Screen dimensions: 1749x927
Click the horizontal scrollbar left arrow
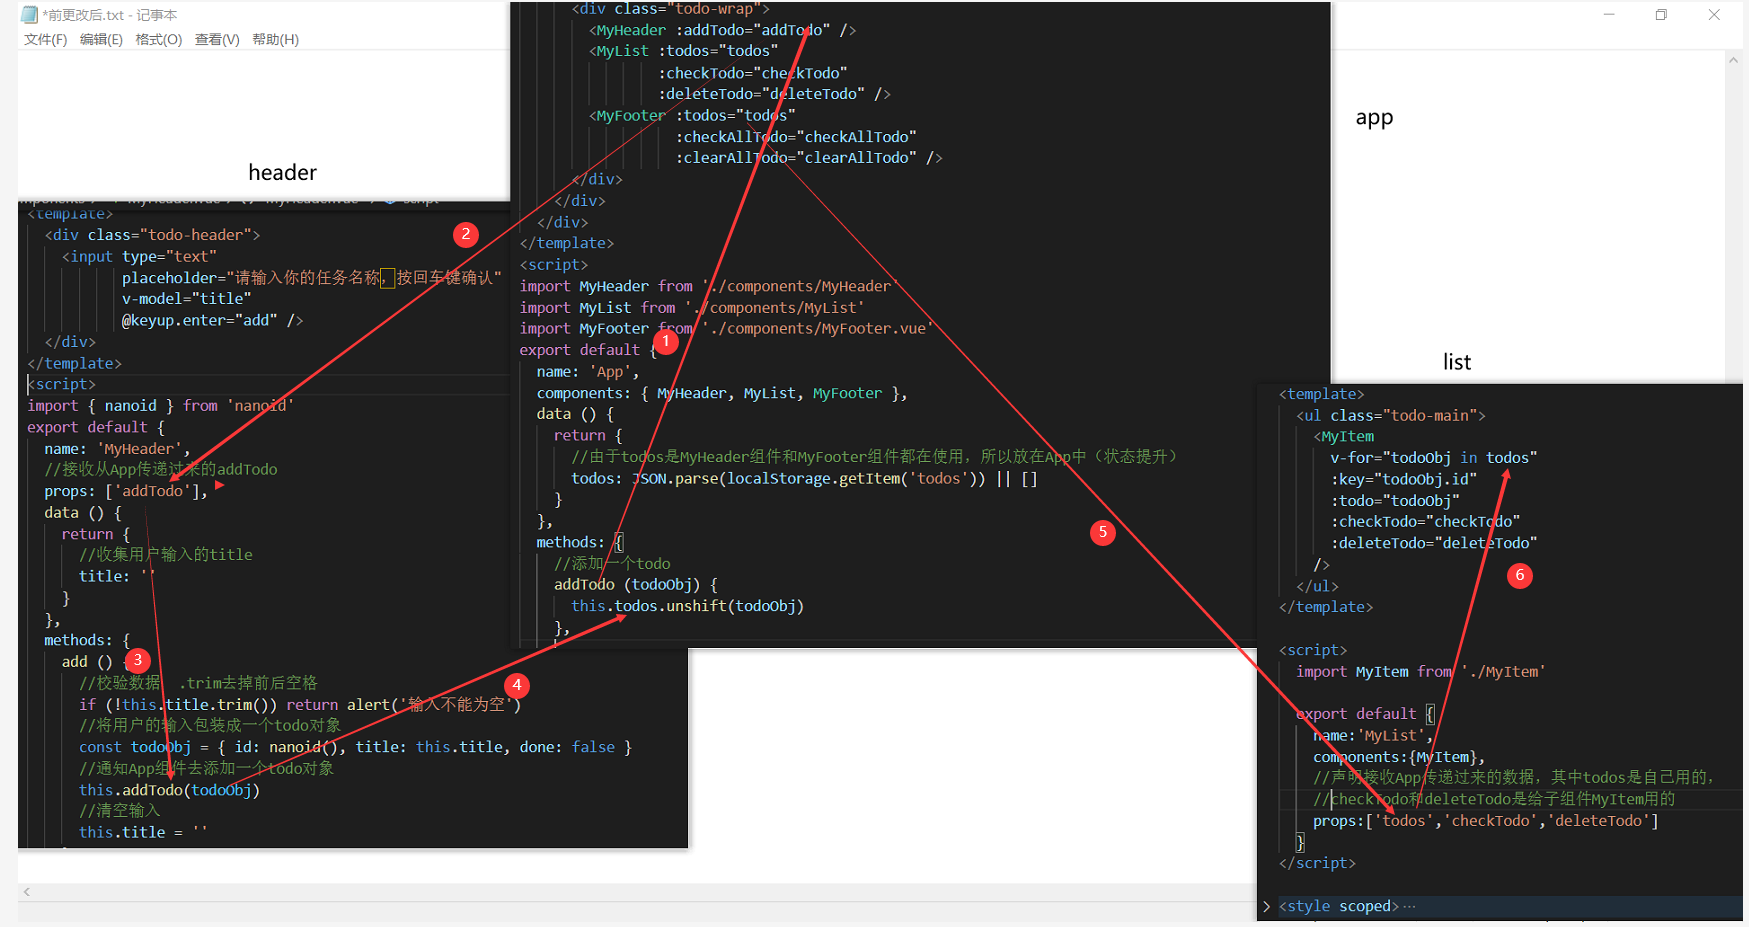tap(27, 892)
